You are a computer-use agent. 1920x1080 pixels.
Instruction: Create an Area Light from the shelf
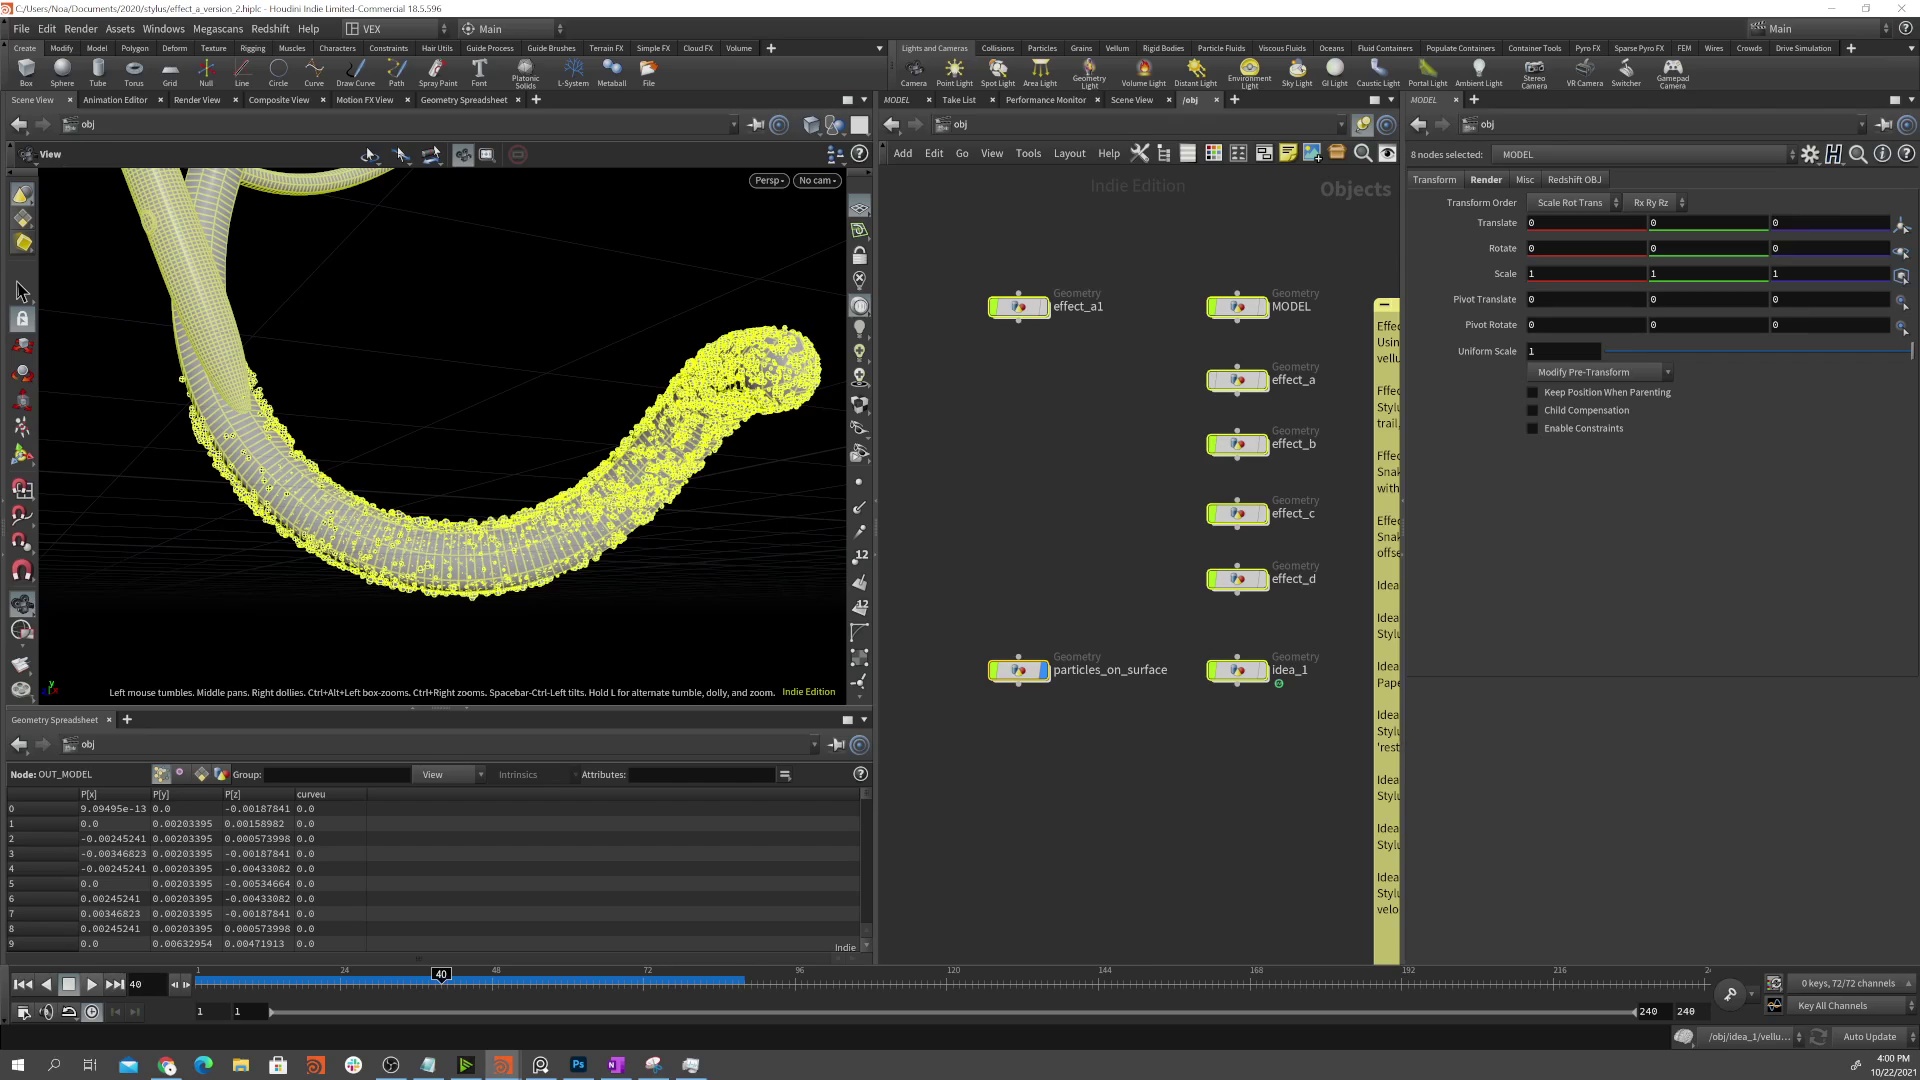[x=1040, y=72]
